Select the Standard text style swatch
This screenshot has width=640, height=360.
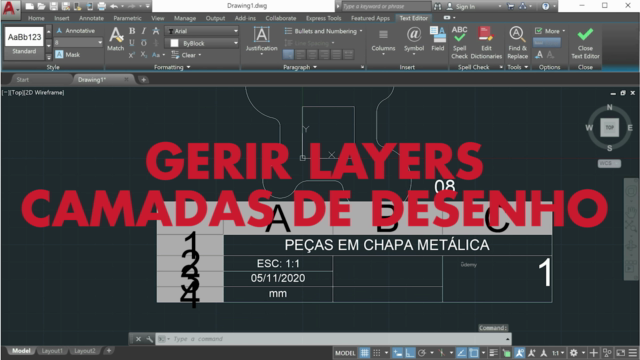tap(24, 41)
